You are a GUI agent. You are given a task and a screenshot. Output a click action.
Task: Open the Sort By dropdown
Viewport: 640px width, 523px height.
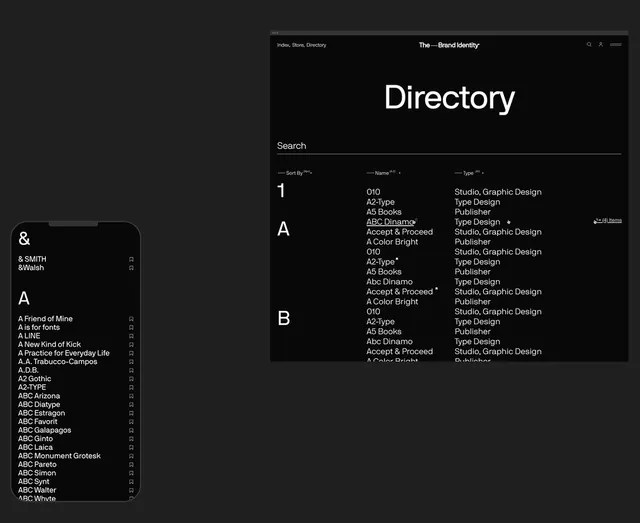point(295,173)
